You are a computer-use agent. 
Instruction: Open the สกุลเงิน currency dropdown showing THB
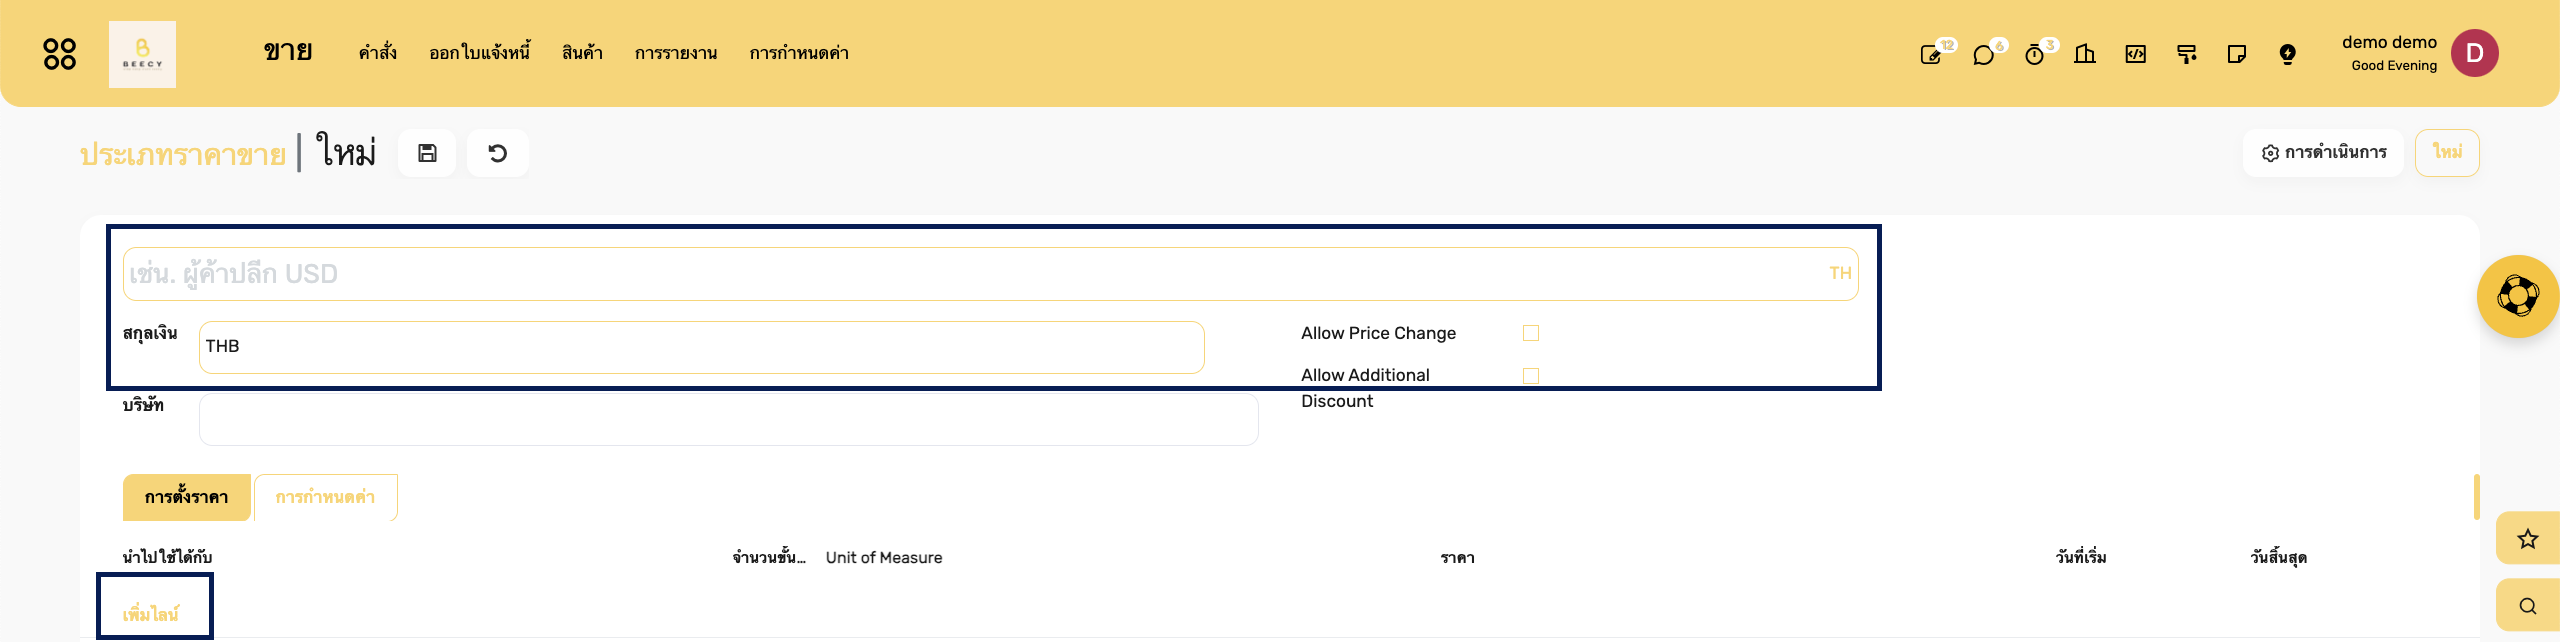point(702,347)
